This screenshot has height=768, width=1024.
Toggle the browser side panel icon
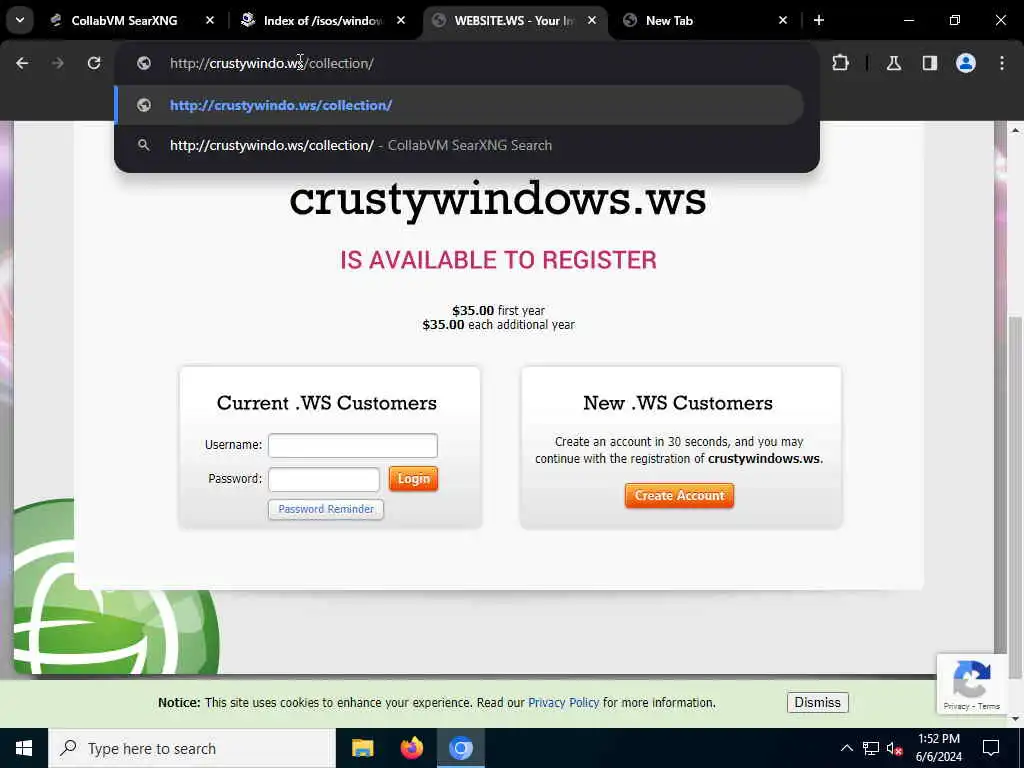tap(930, 63)
